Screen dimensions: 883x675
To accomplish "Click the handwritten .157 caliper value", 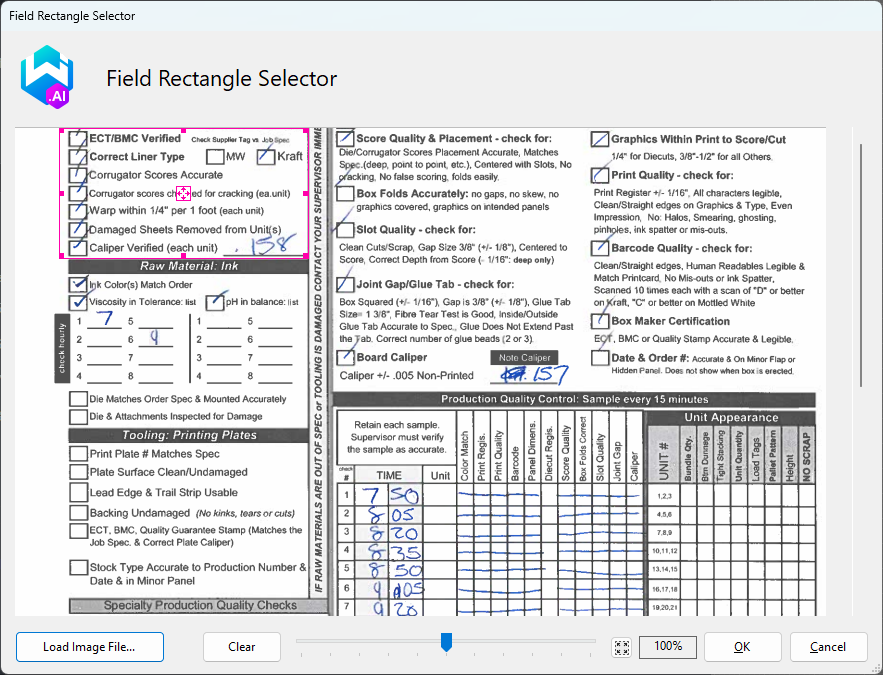I will (536, 374).
